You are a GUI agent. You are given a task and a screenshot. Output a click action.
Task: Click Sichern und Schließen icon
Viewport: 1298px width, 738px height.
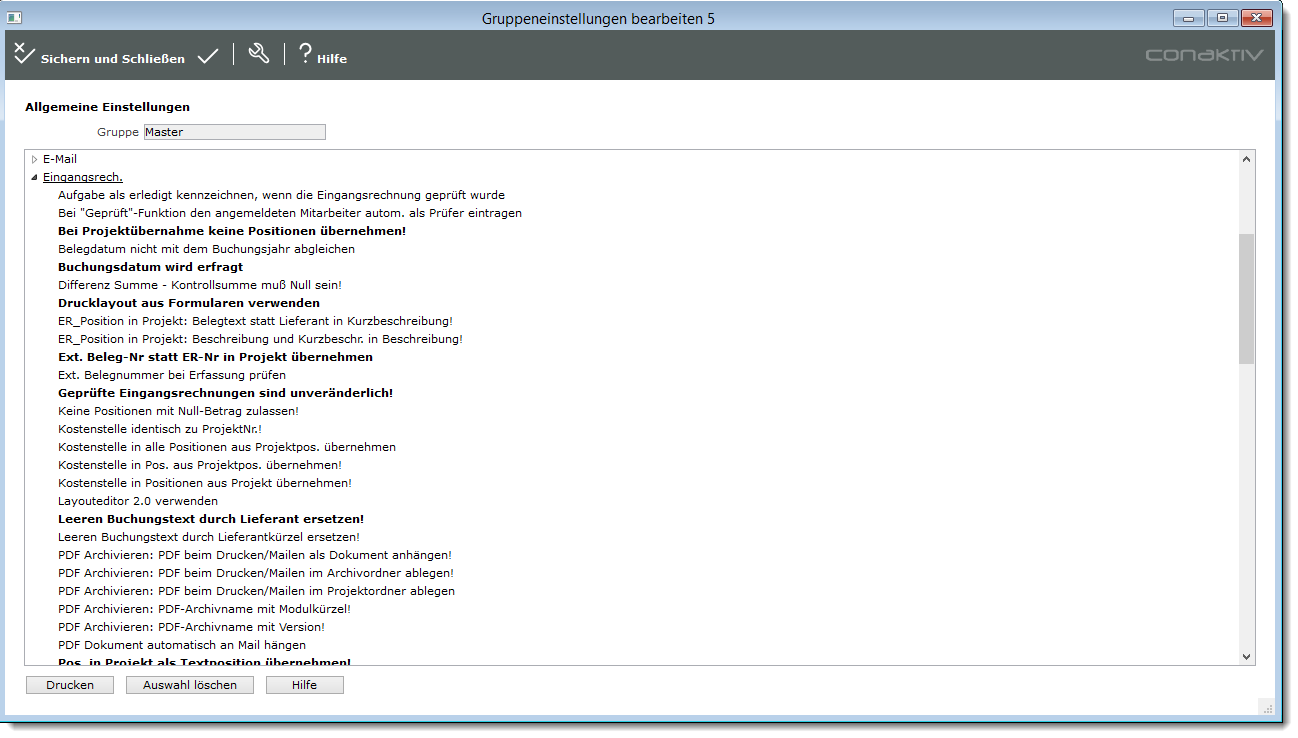[x=24, y=54]
